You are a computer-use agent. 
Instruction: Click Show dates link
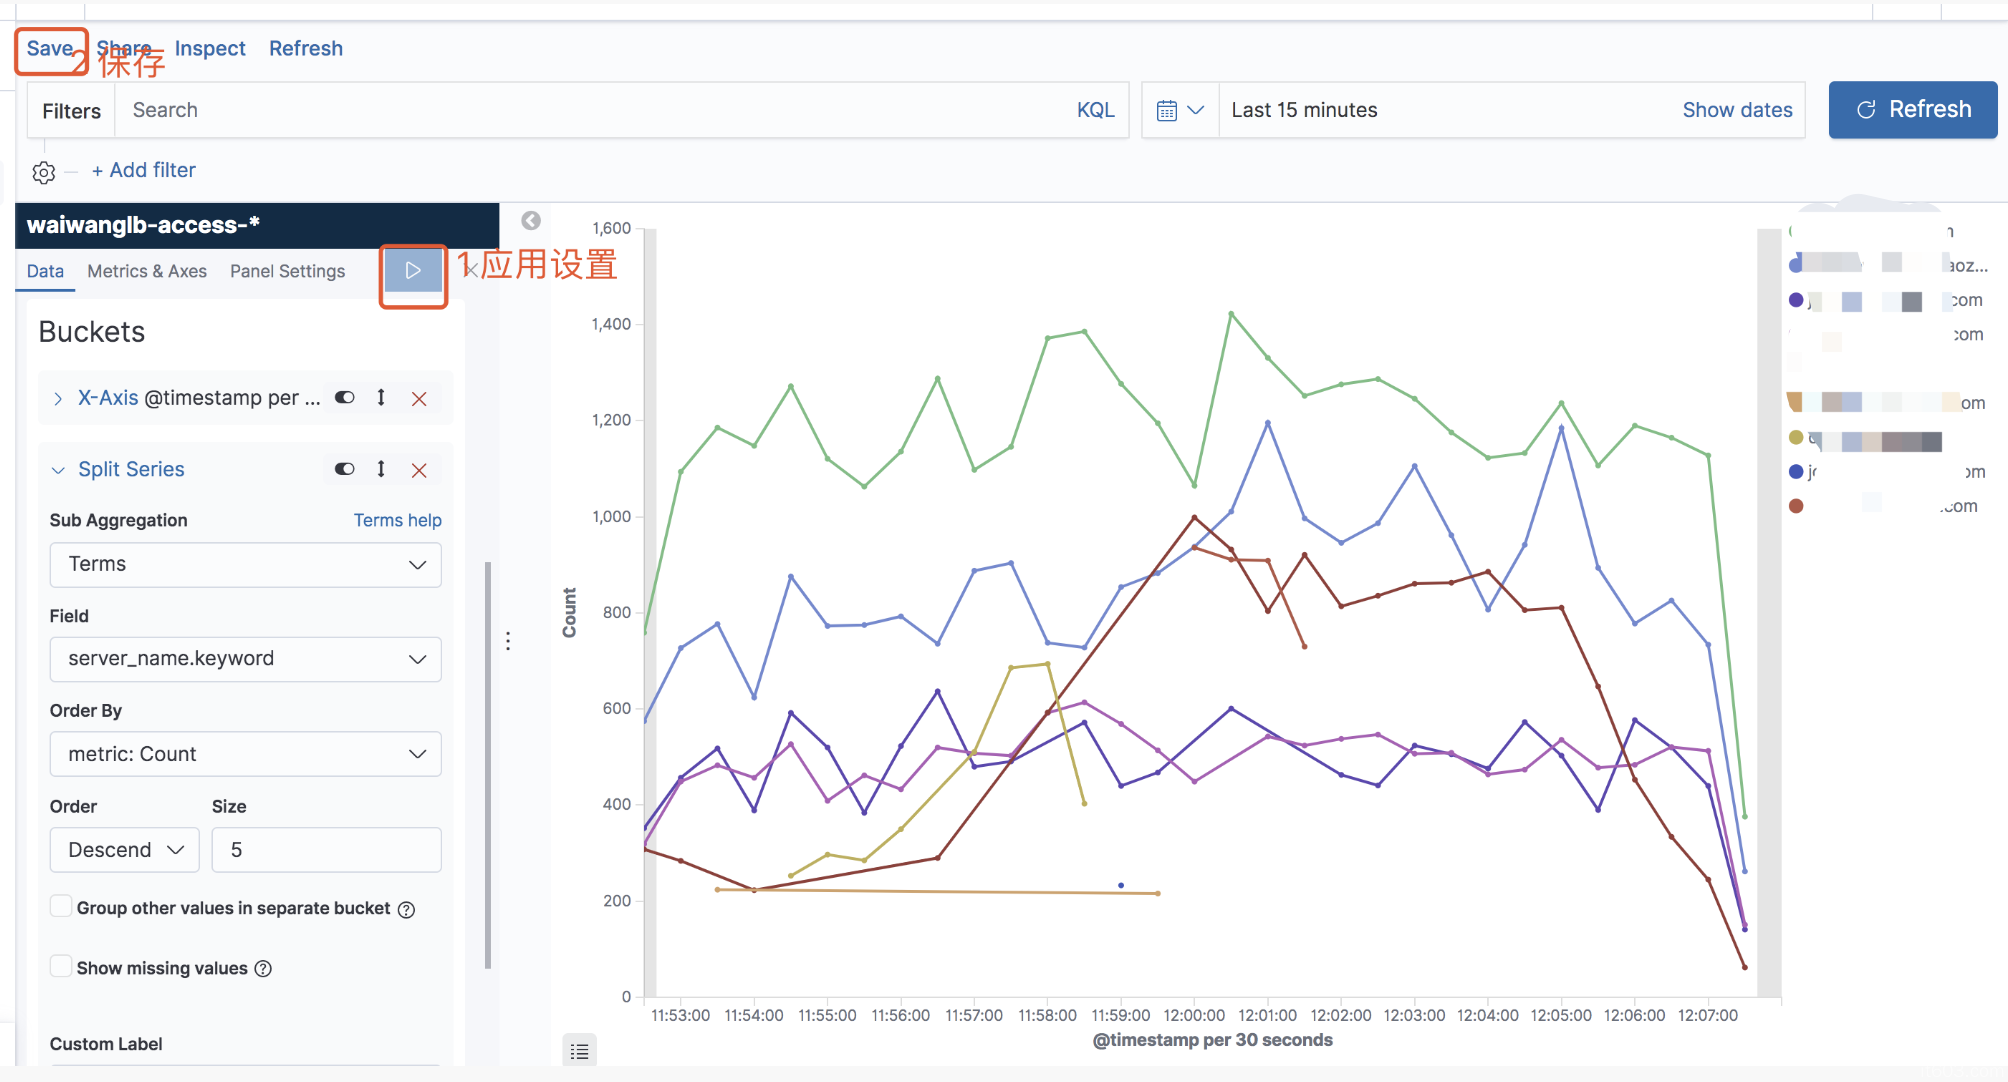(1737, 110)
